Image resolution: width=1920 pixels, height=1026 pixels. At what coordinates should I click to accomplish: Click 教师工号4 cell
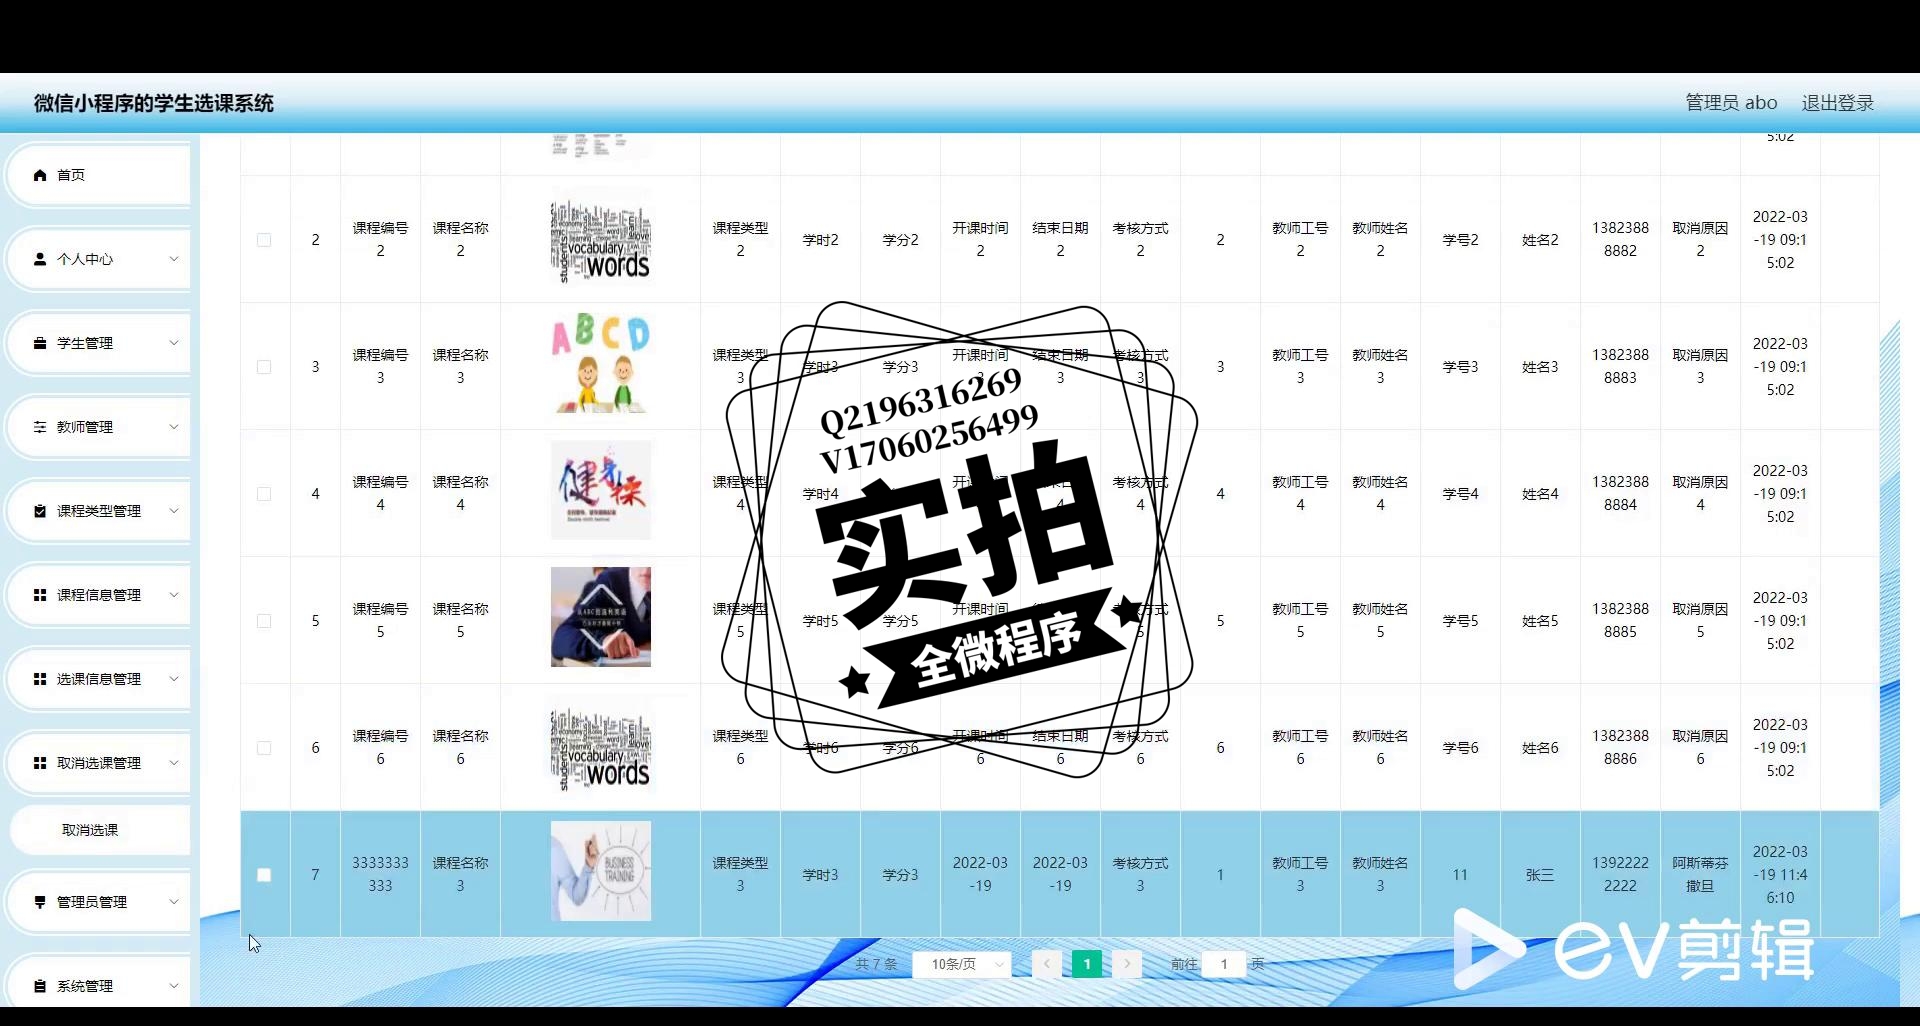point(1300,493)
